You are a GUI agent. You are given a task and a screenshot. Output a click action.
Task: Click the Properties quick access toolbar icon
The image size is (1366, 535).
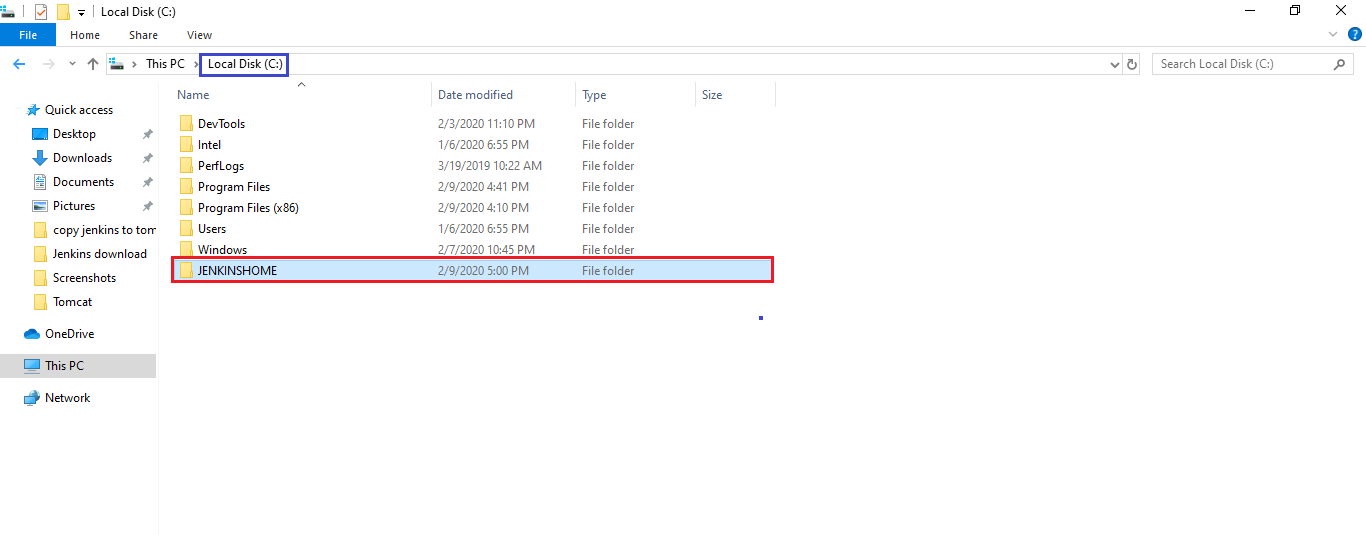[x=41, y=12]
